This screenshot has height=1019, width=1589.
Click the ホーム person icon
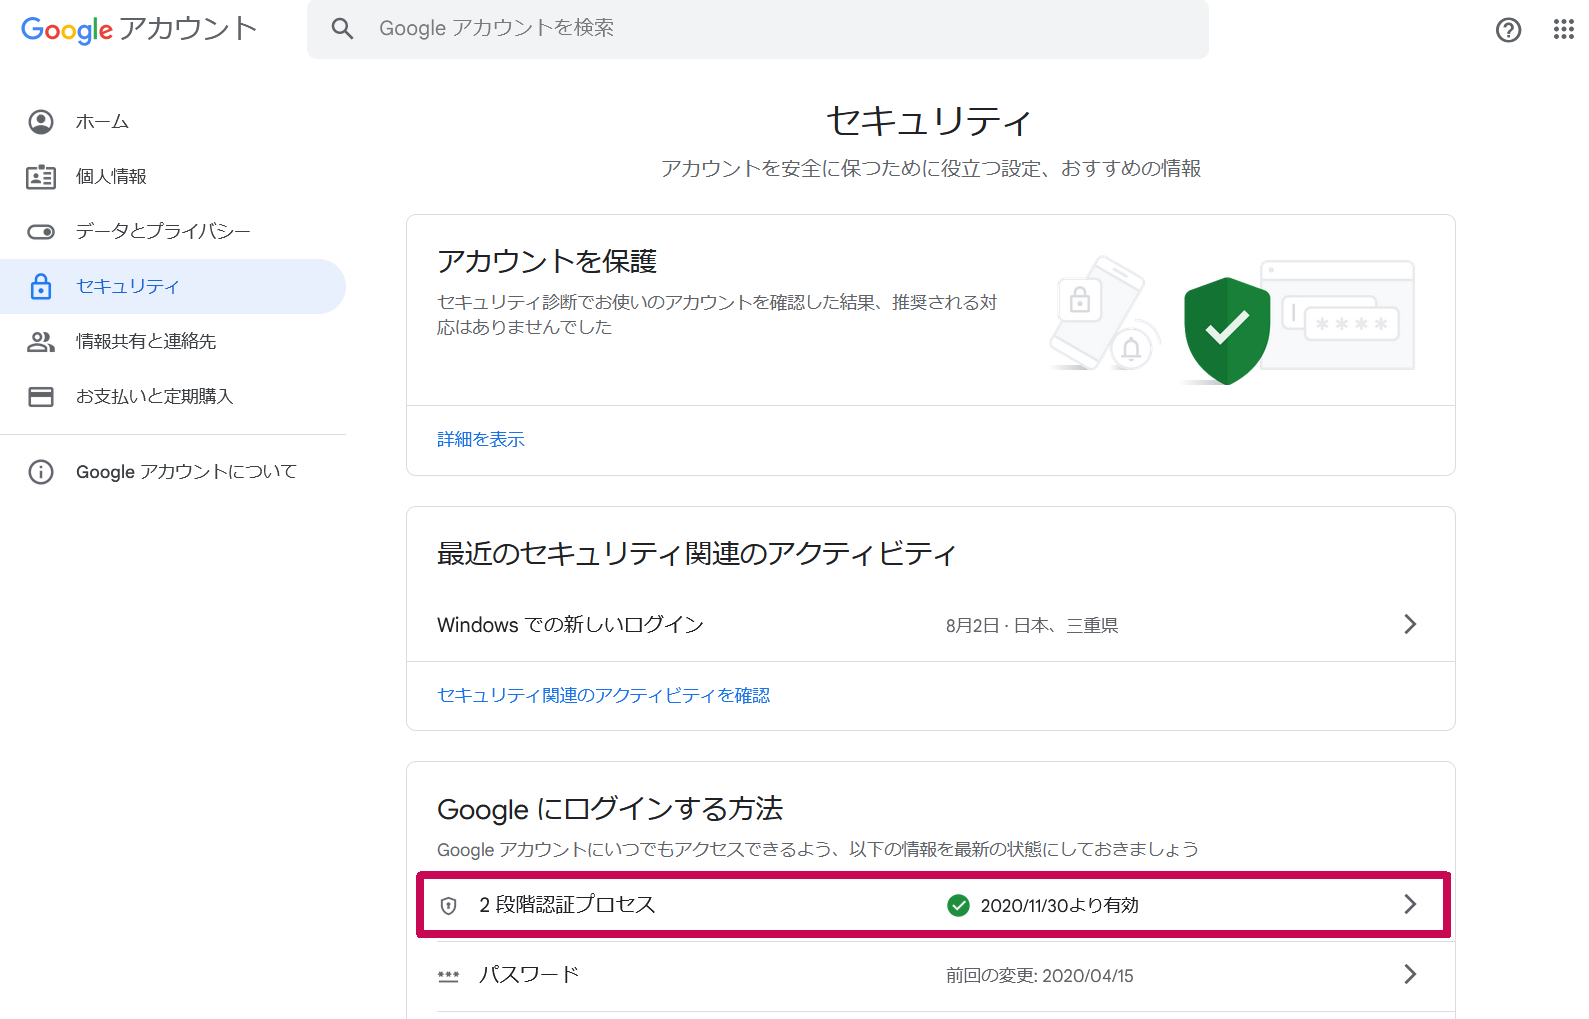(41, 122)
